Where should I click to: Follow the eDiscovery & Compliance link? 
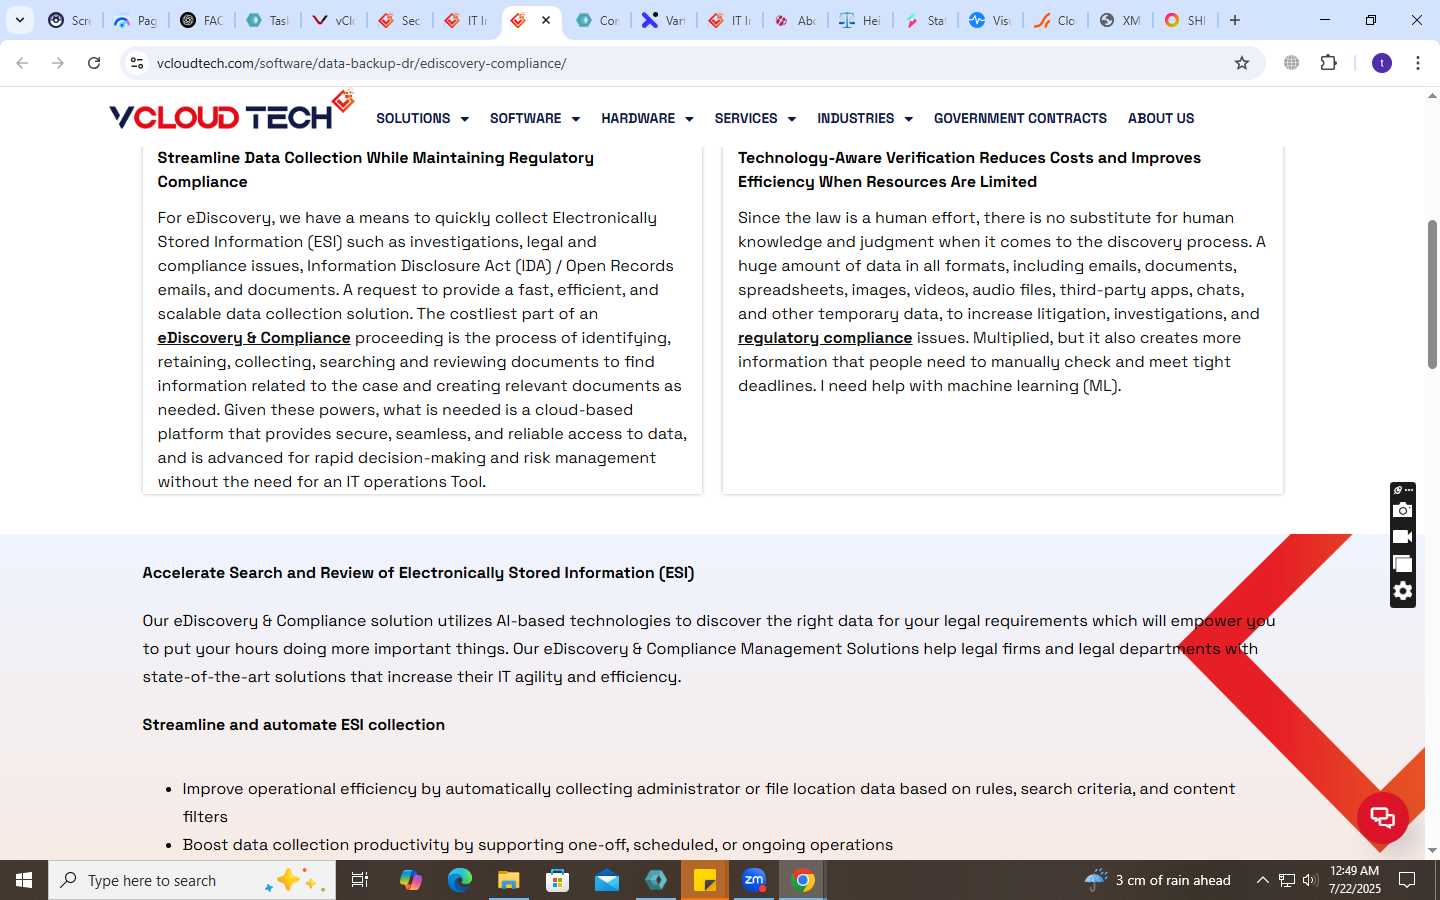[x=254, y=338]
